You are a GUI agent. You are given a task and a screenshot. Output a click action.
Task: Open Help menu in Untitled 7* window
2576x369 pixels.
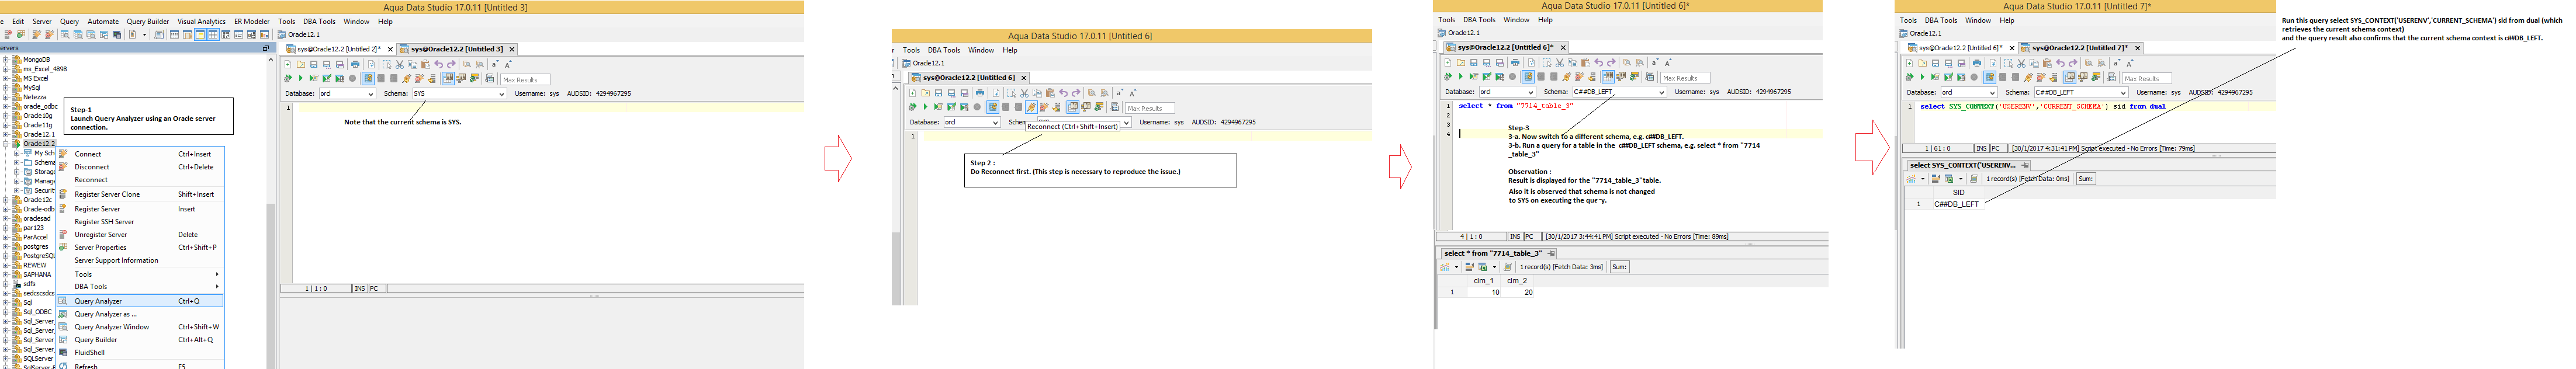[x=2006, y=20]
